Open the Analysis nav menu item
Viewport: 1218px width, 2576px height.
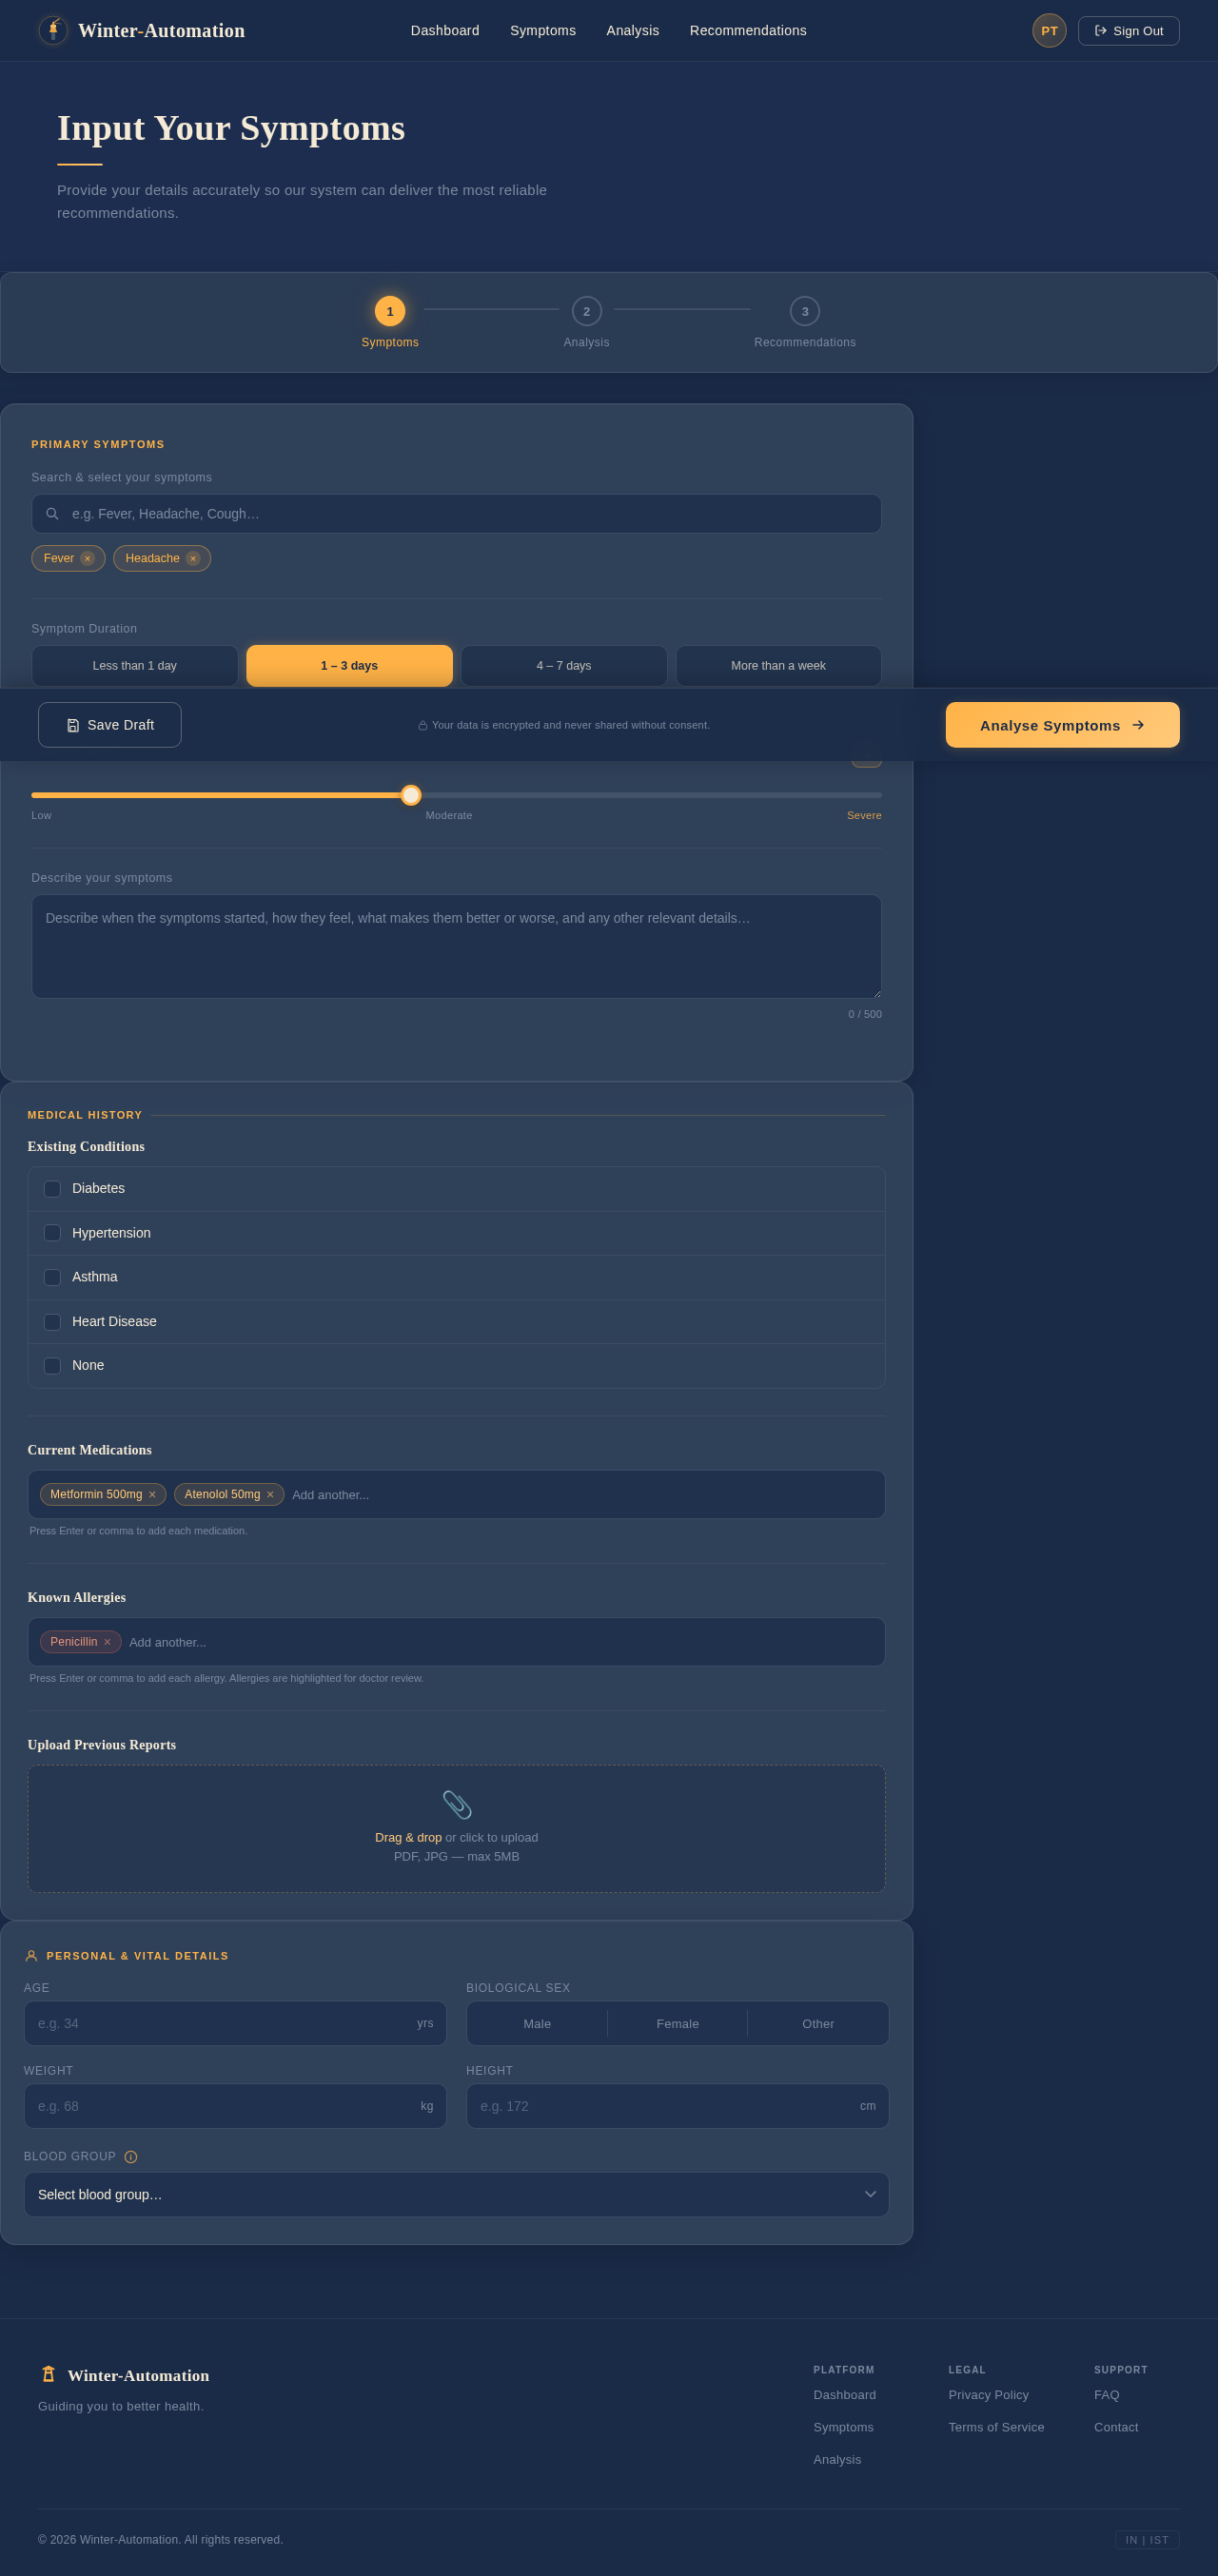pos(632,31)
